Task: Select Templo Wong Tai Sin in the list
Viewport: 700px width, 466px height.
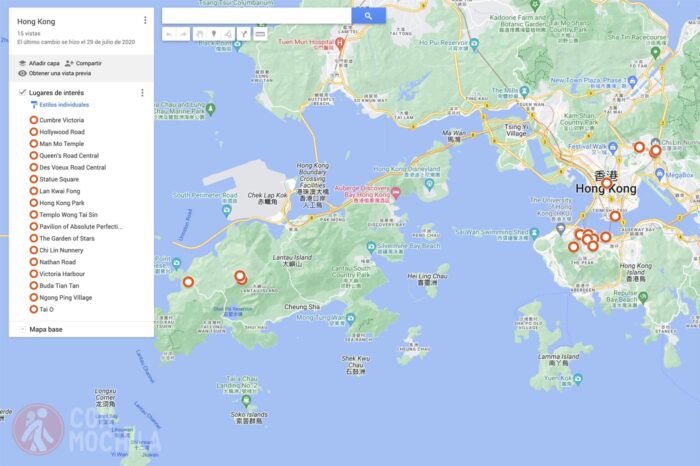Action: click(68, 215)
